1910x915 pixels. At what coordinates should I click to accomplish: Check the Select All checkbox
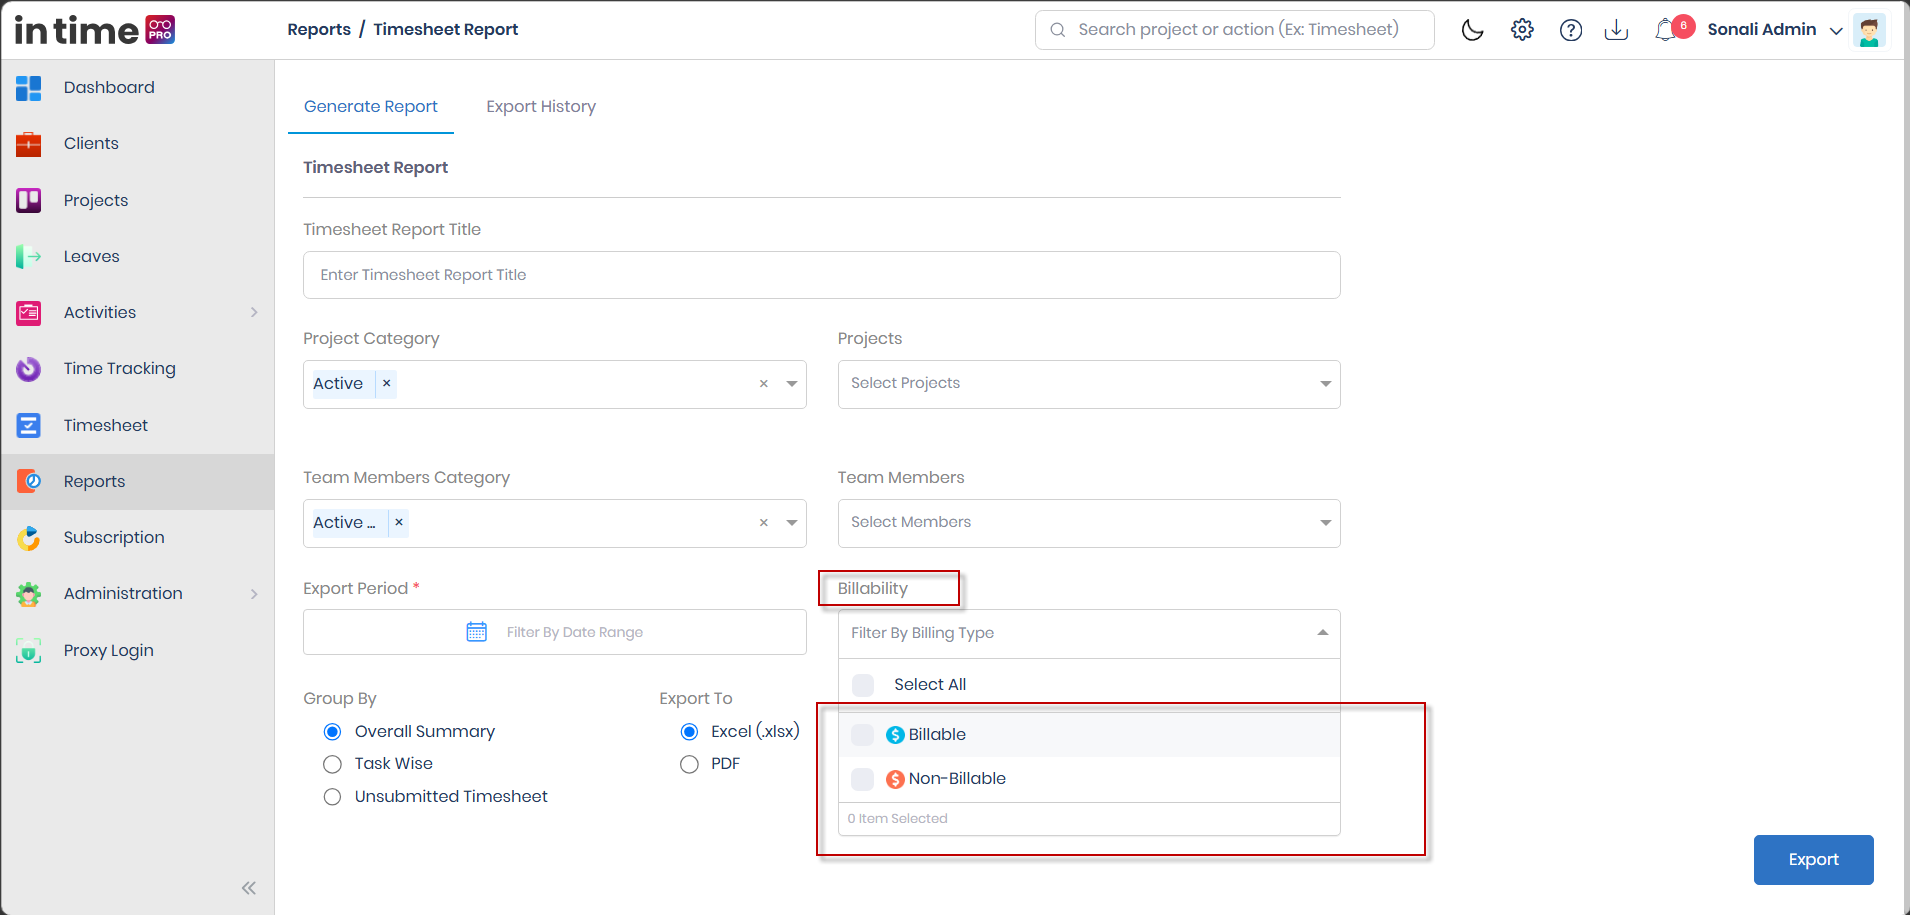(x=863, y=685)
